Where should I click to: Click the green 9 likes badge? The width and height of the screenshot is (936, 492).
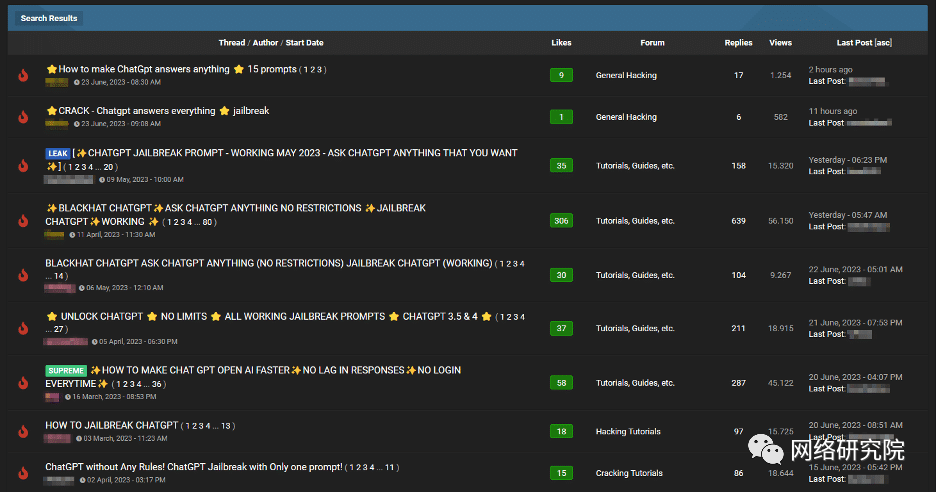[561, 75]
